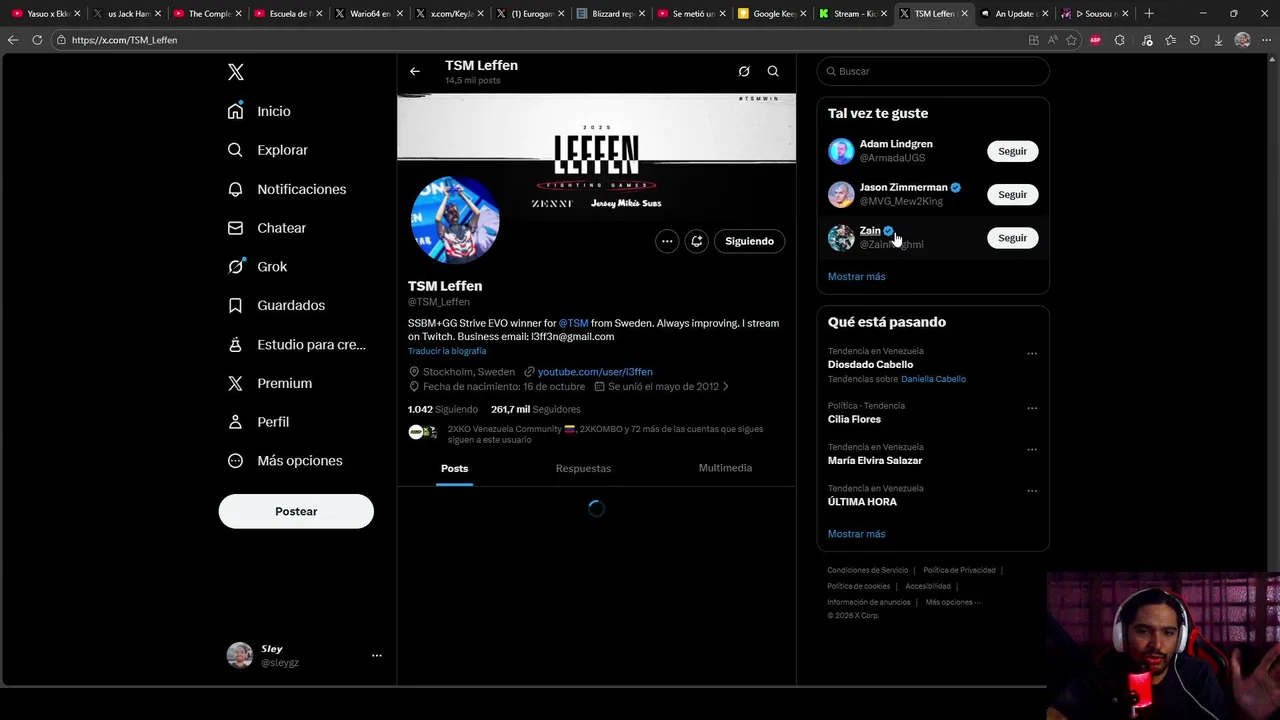Click the Postear button
The image size is (1280, 720).
296,511
